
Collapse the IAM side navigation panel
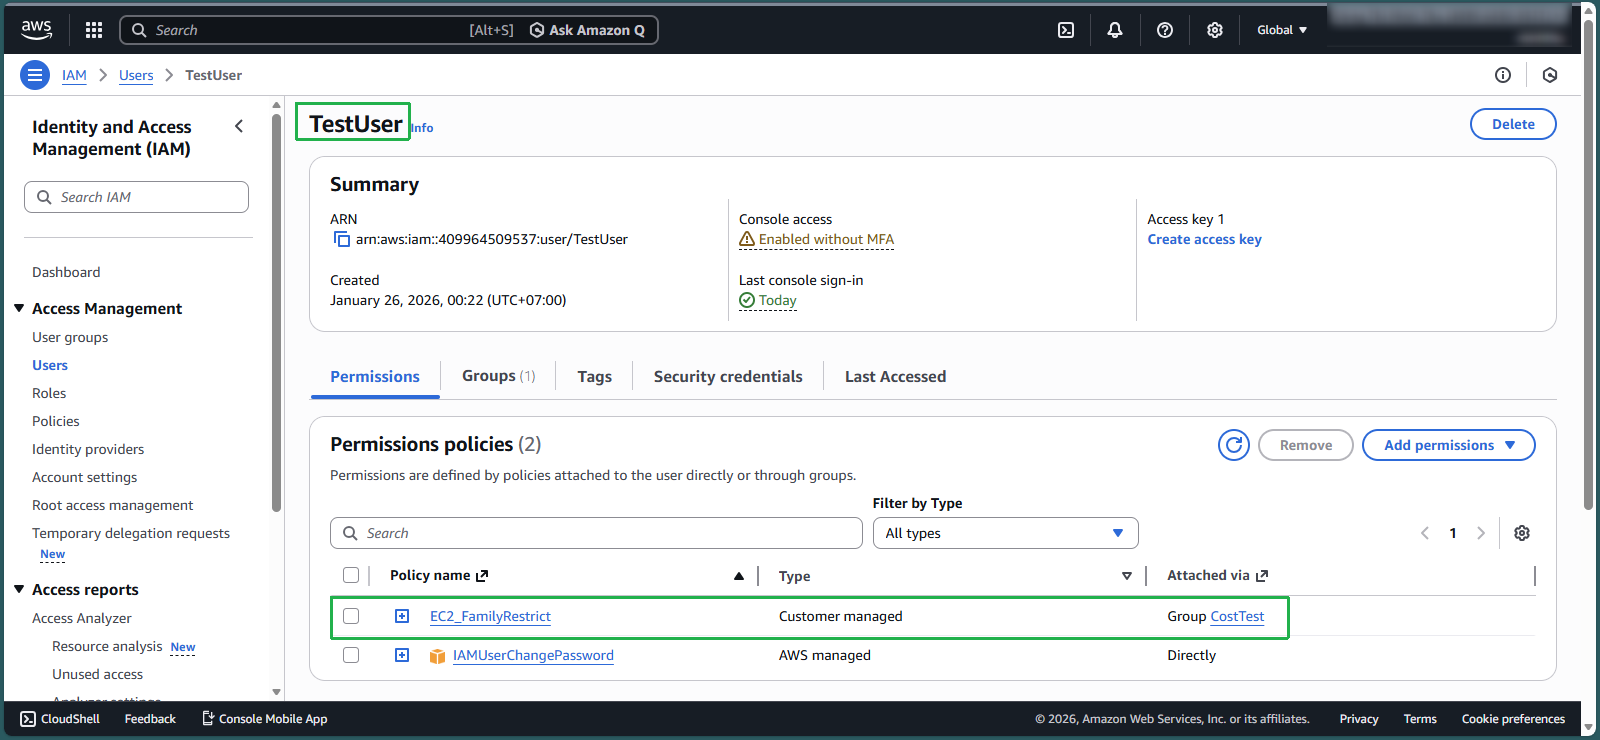(x=239, y=126)
